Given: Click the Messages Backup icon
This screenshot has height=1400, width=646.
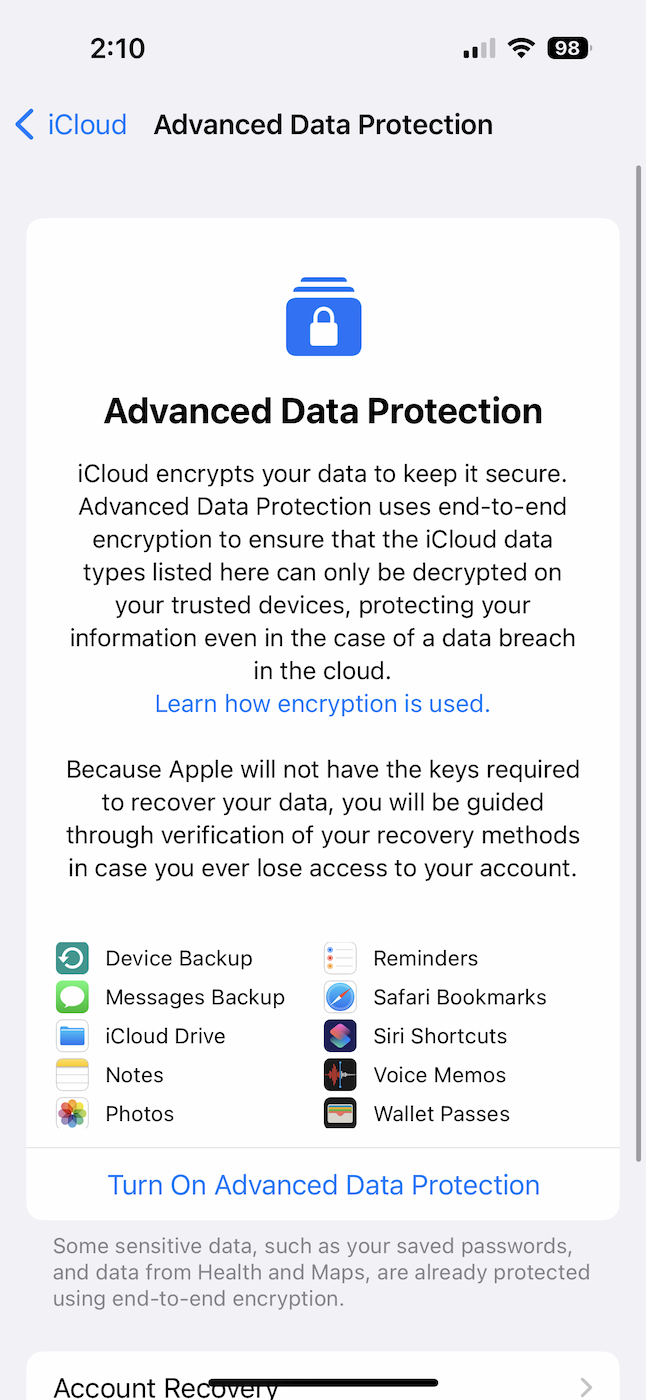Looking at the screenshot, I should [71, 996].
